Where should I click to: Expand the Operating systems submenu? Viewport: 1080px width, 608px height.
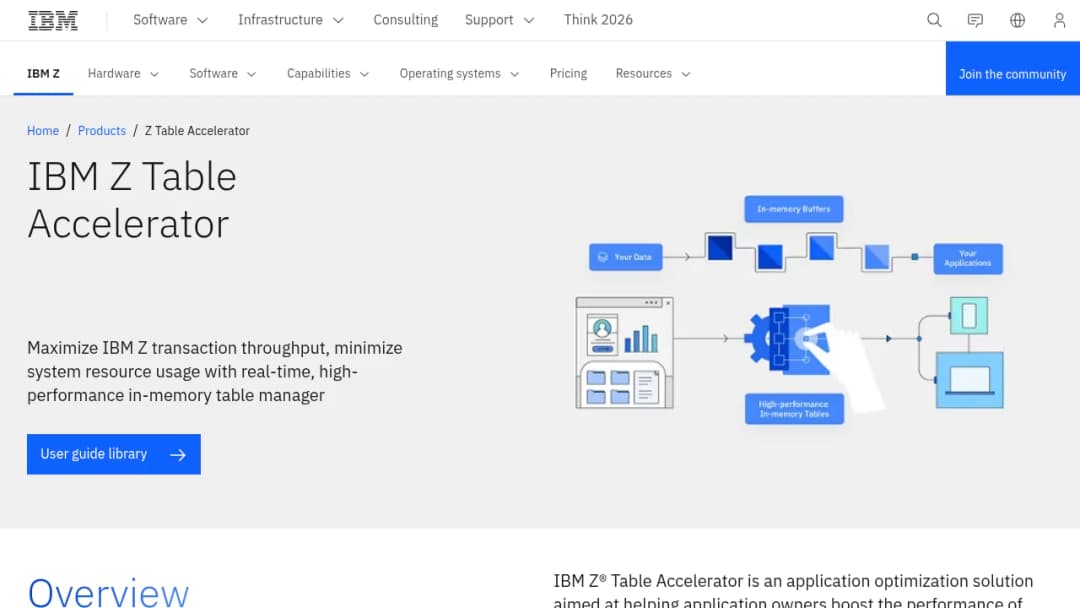459,74
